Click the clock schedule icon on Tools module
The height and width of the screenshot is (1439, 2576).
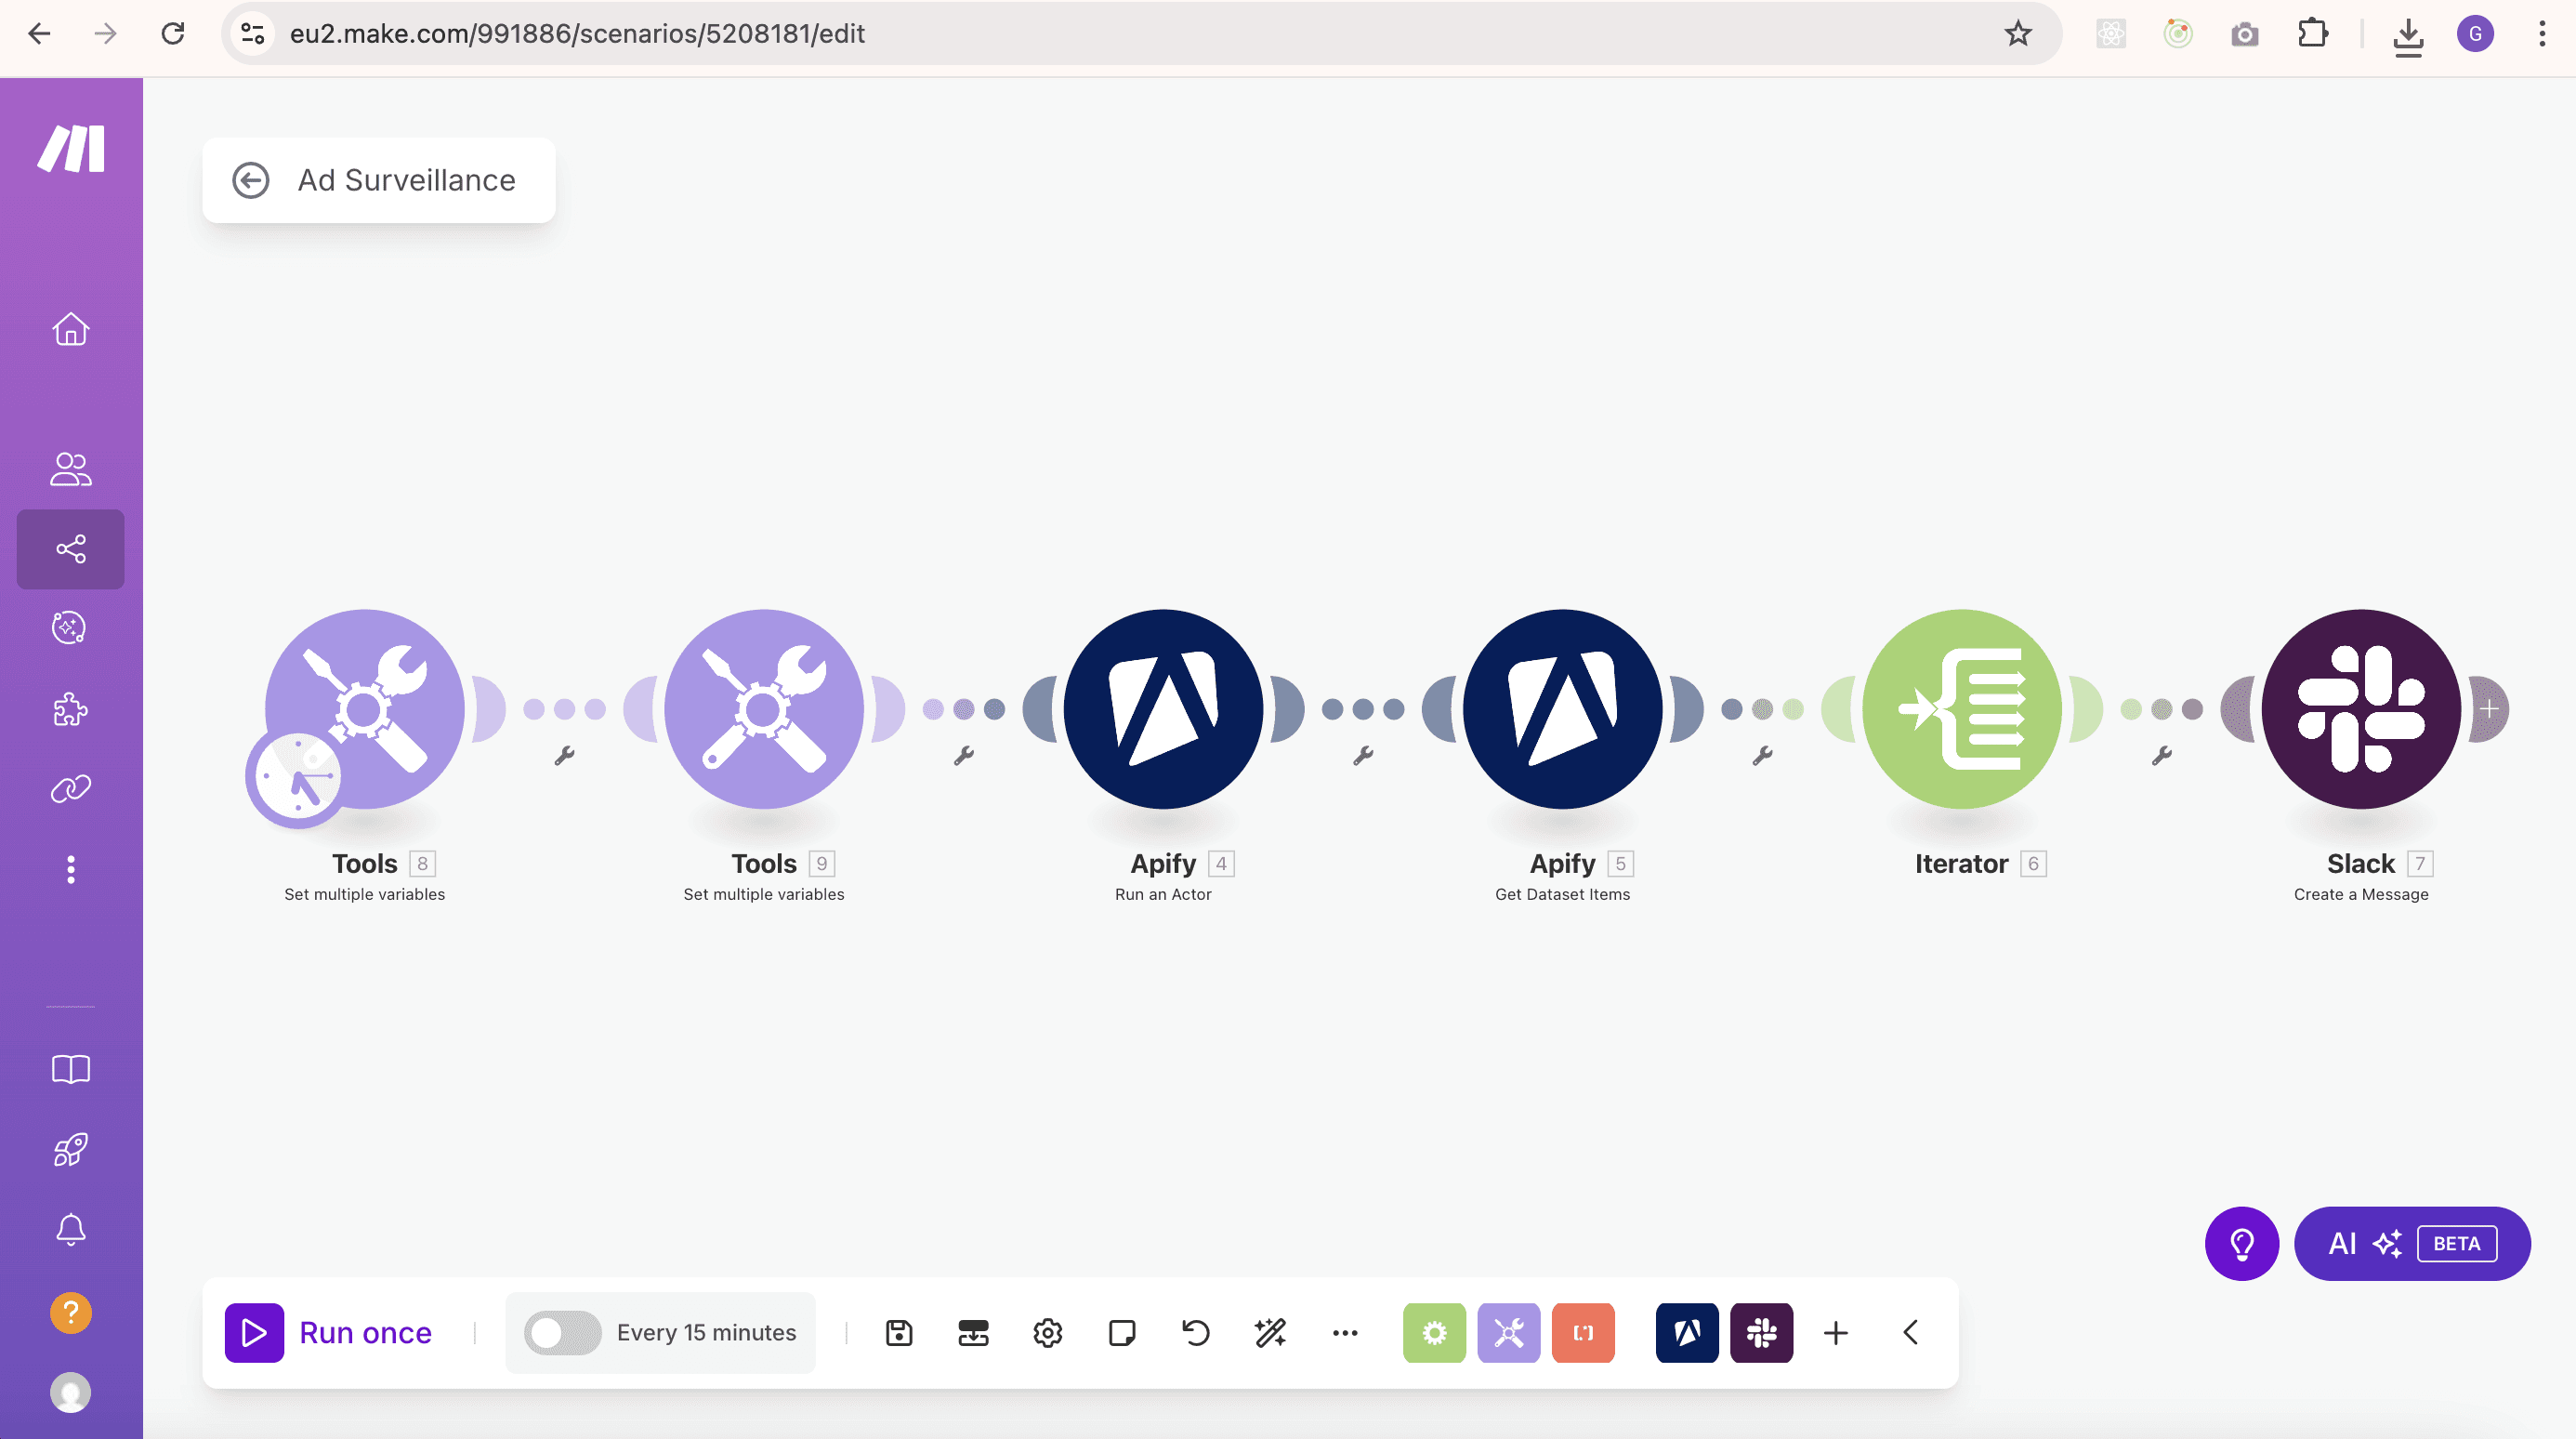tap(296, 778)
